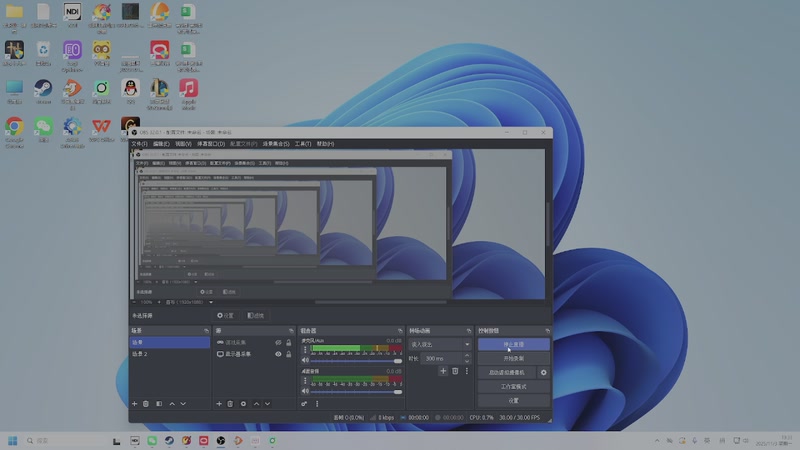Open Steam from the desktop
The height and width of the screenshot is (450, 800).
(x=43, y=92)
